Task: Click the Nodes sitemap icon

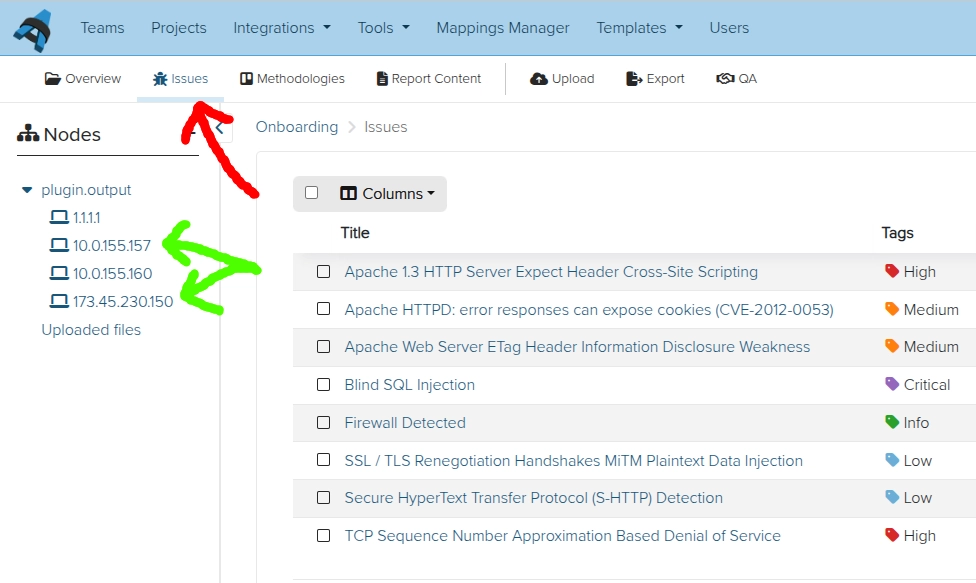Action: click(x=28, y=133)
